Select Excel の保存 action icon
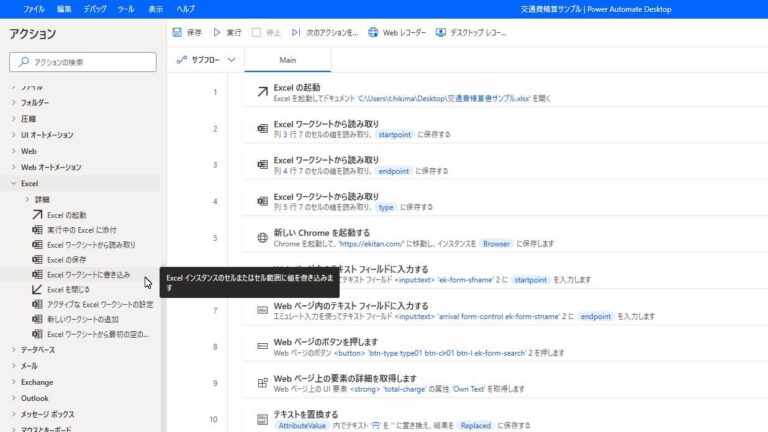The width and height of the screenshot is (768, 432). coord(37,260)
